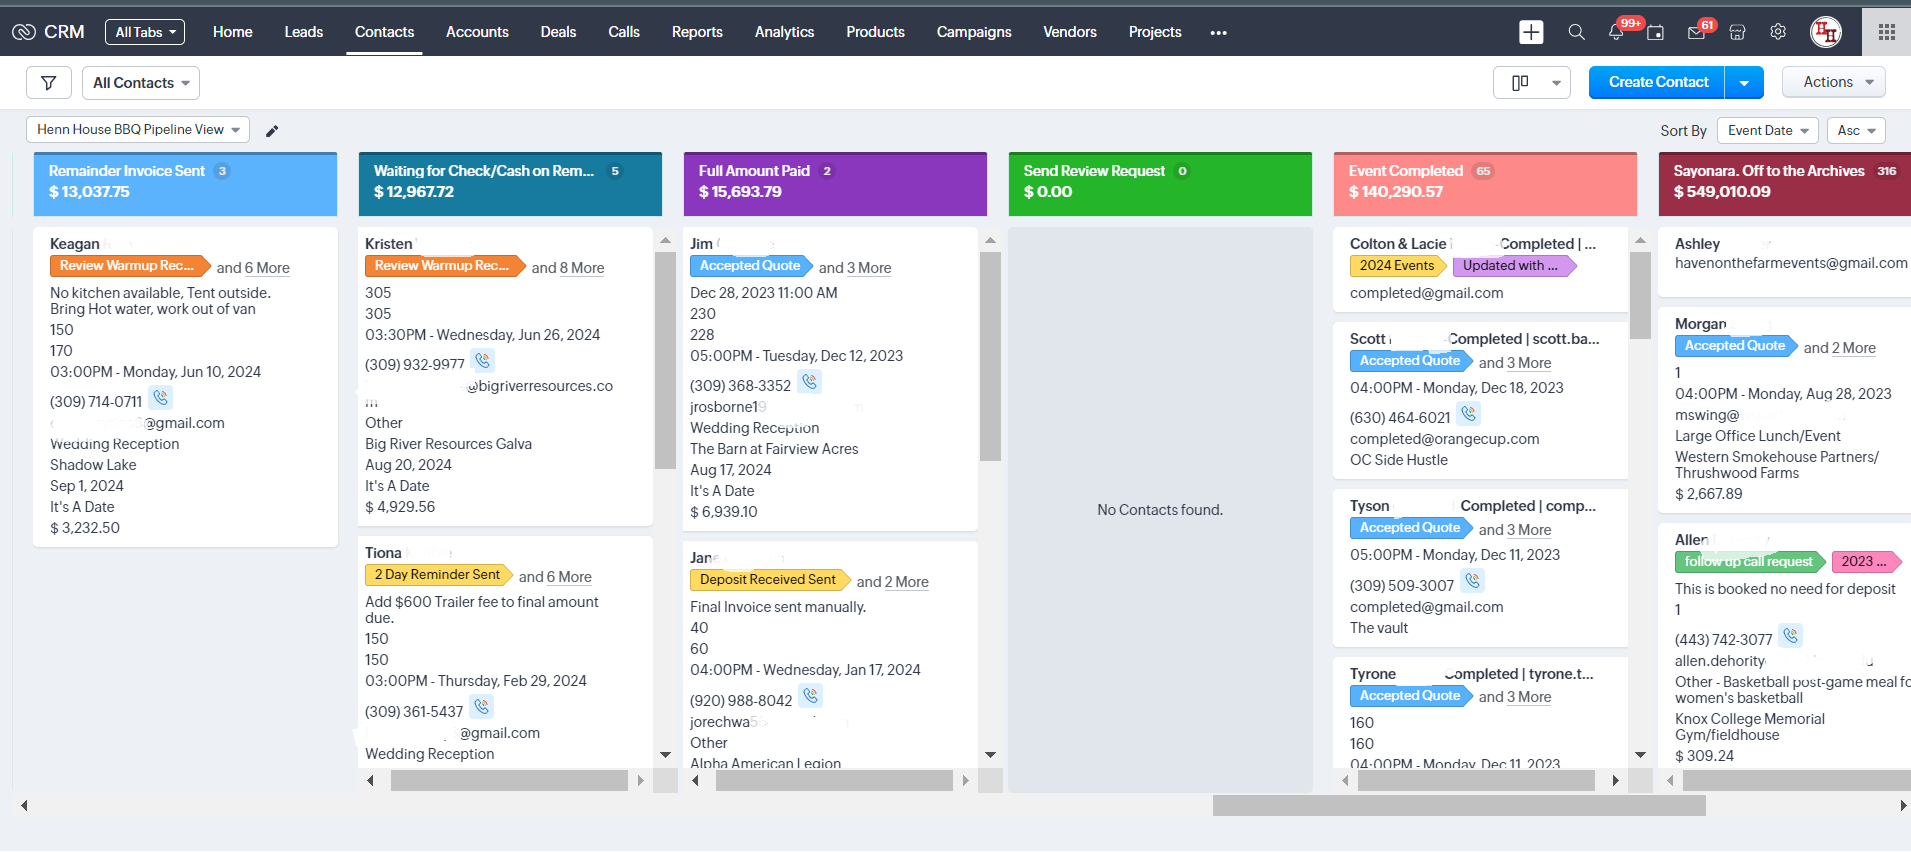
Task: Expand the All Contacts view dropdown
Action: (141, 83)
